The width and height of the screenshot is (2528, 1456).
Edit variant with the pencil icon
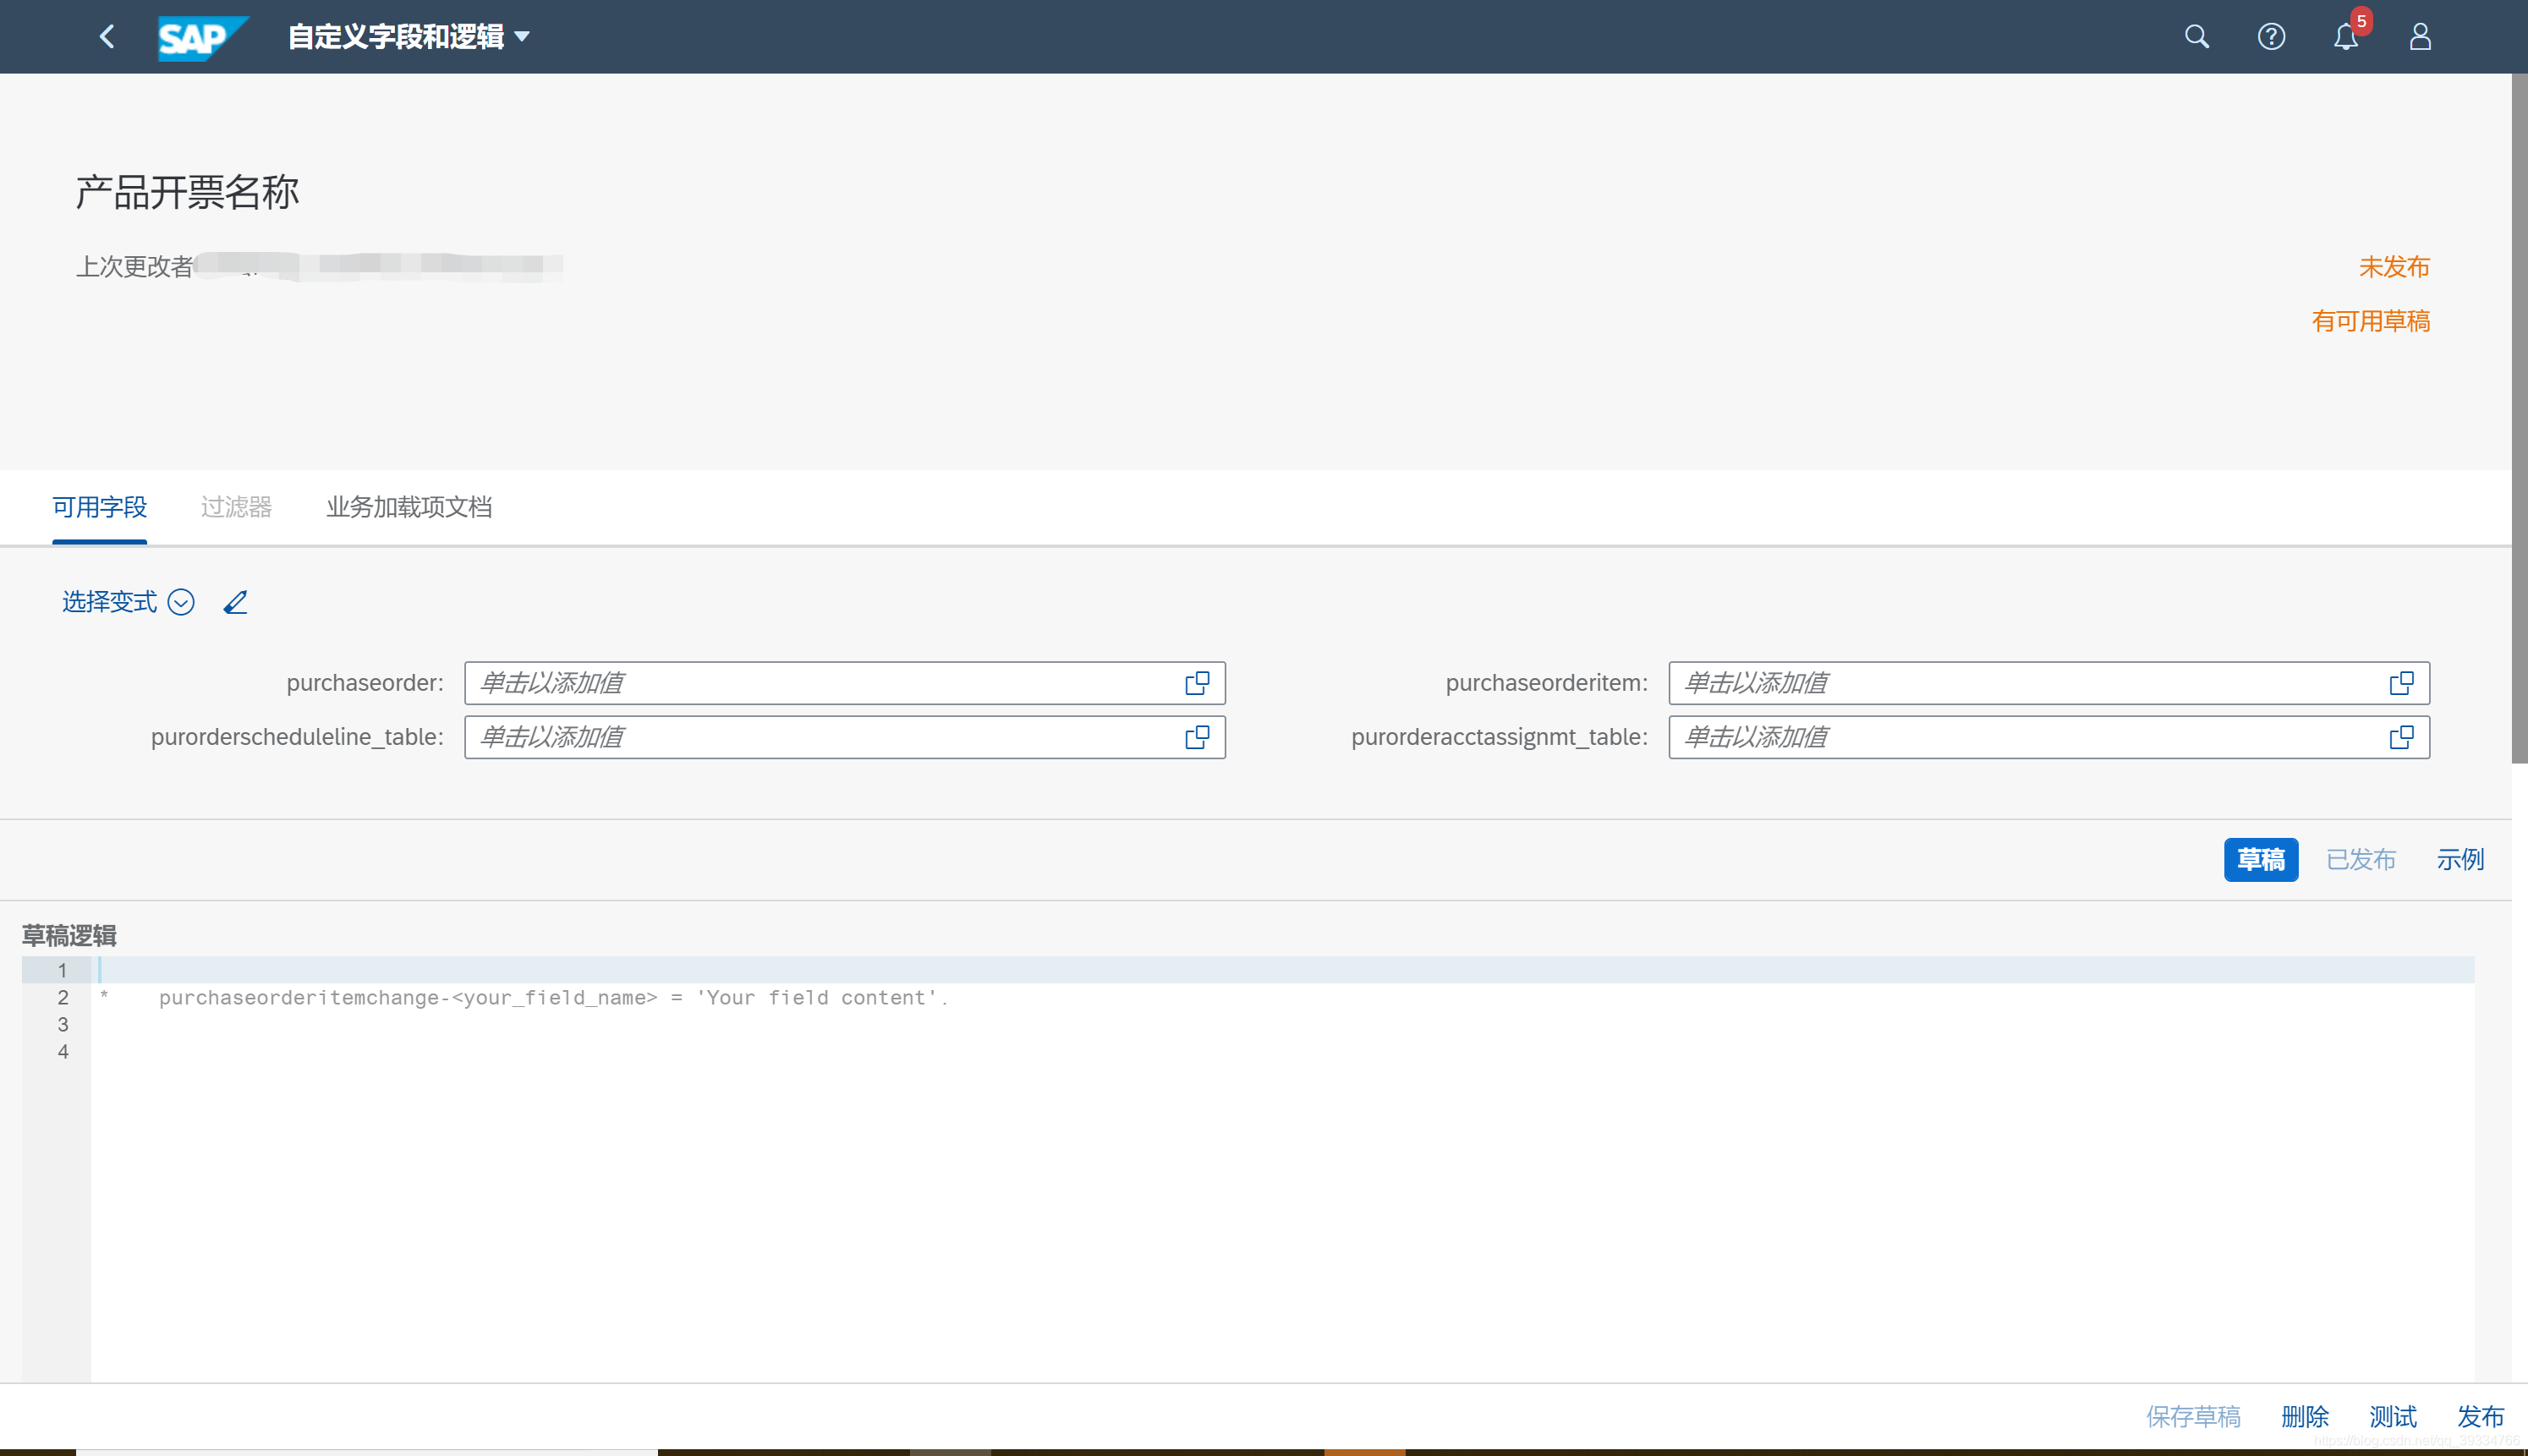[235, 602]
